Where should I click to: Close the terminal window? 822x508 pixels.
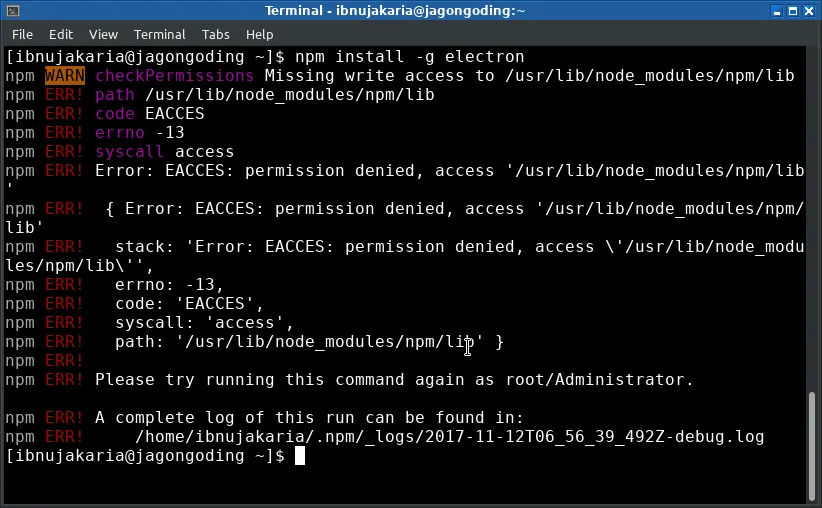coord(809,11)
